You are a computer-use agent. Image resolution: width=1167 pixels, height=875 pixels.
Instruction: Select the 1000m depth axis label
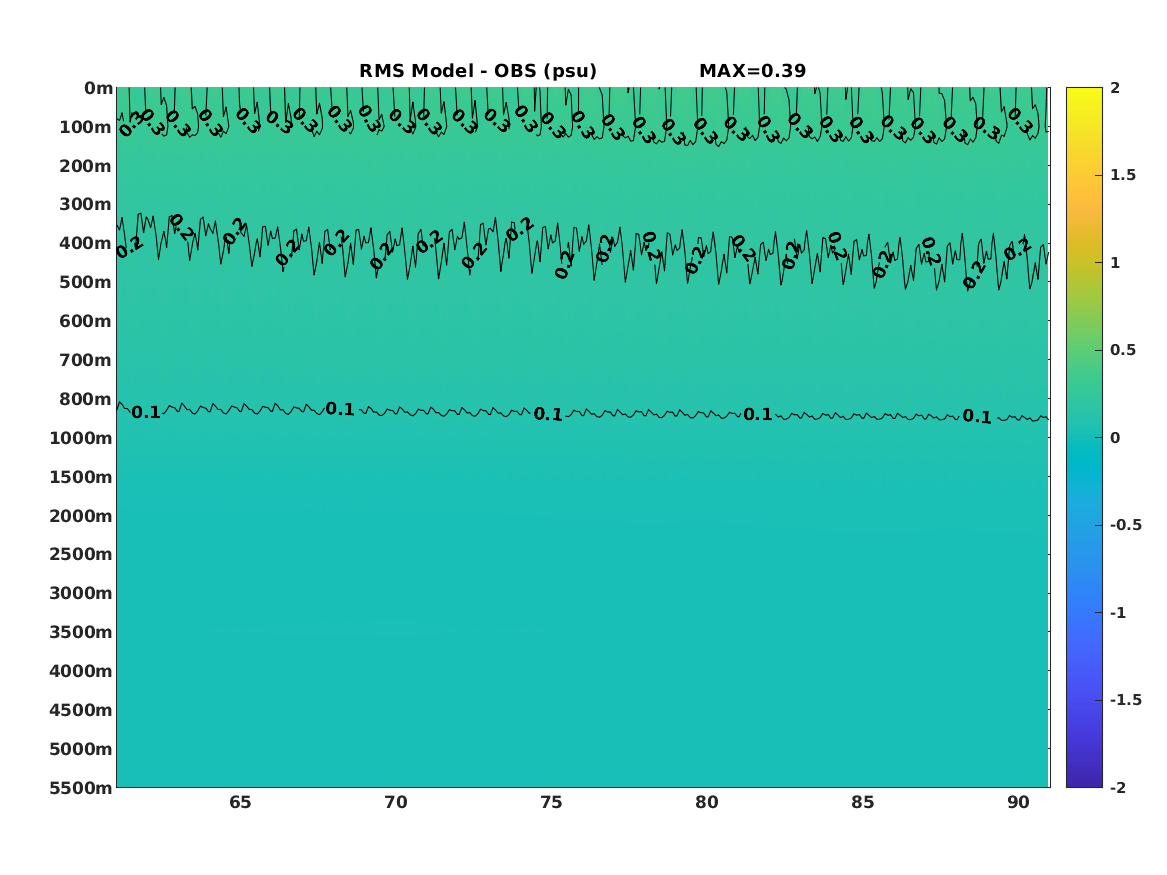coord(81,438)
